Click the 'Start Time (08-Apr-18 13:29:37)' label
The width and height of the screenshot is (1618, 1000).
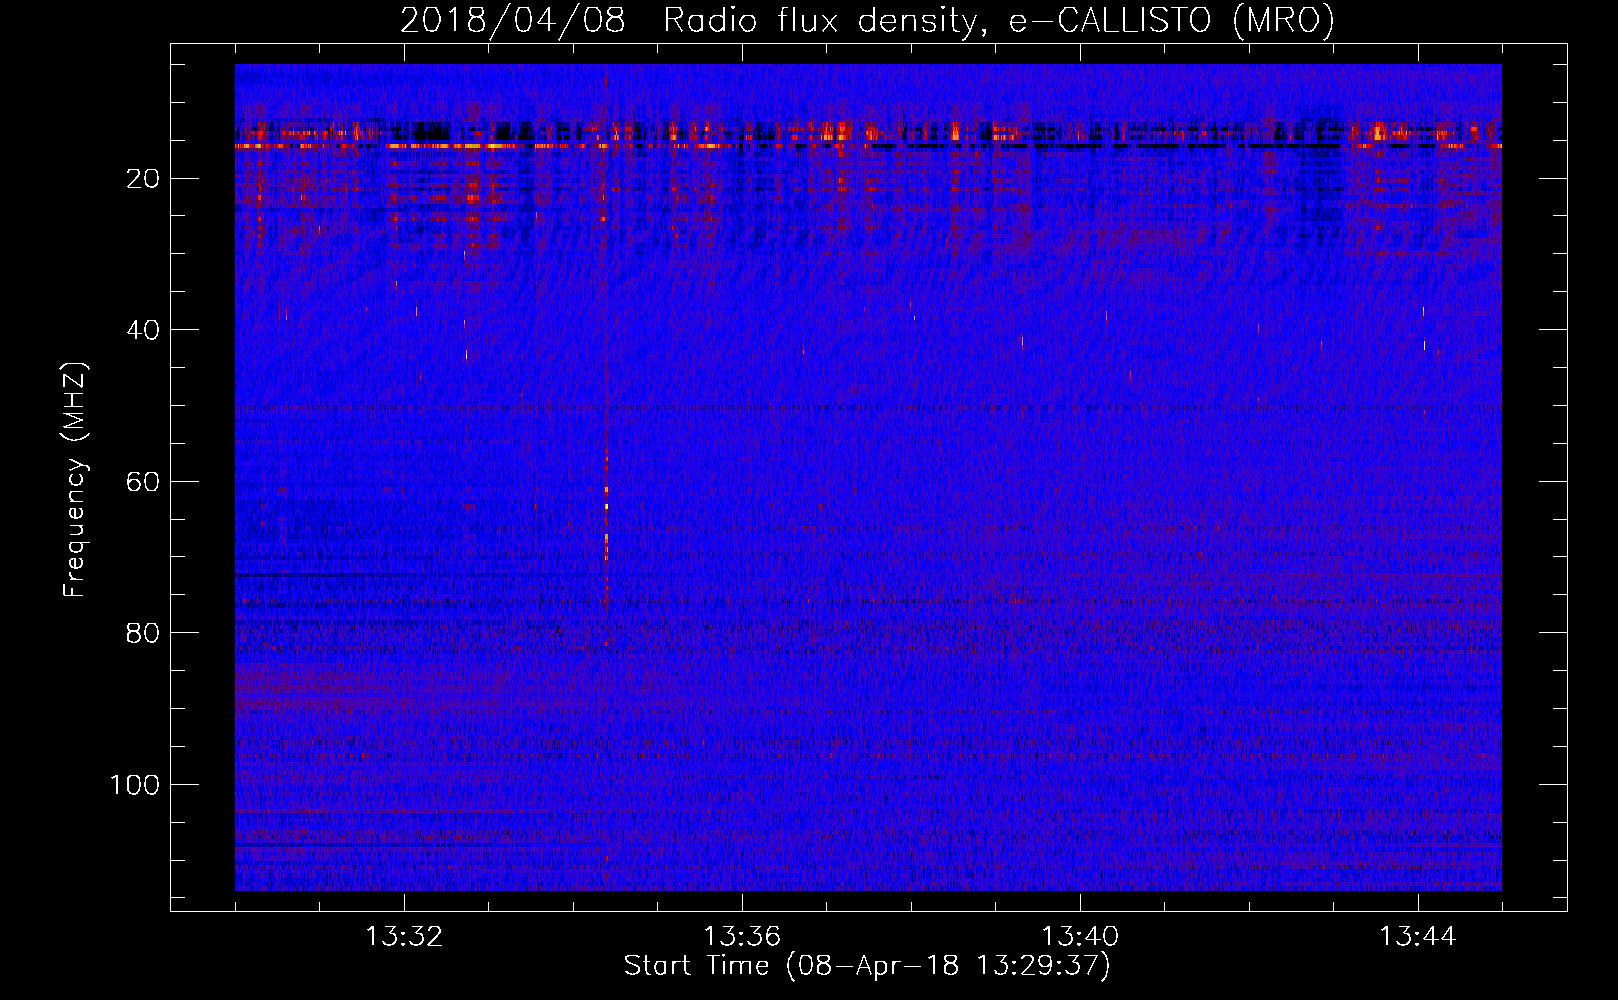(x=867, y=966)
